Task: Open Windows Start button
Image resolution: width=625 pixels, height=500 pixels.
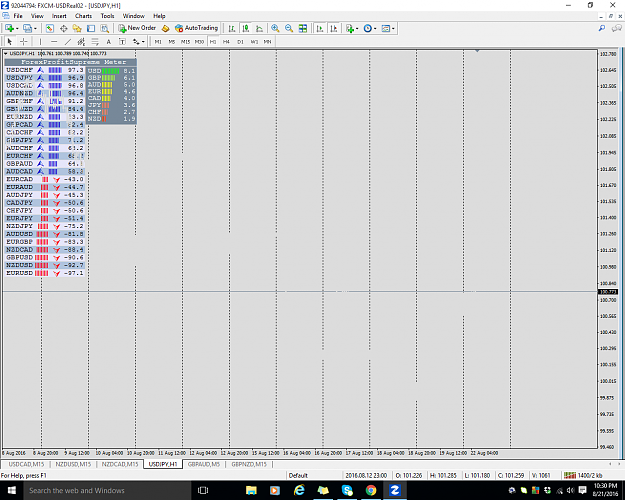Action: point(12,490)
